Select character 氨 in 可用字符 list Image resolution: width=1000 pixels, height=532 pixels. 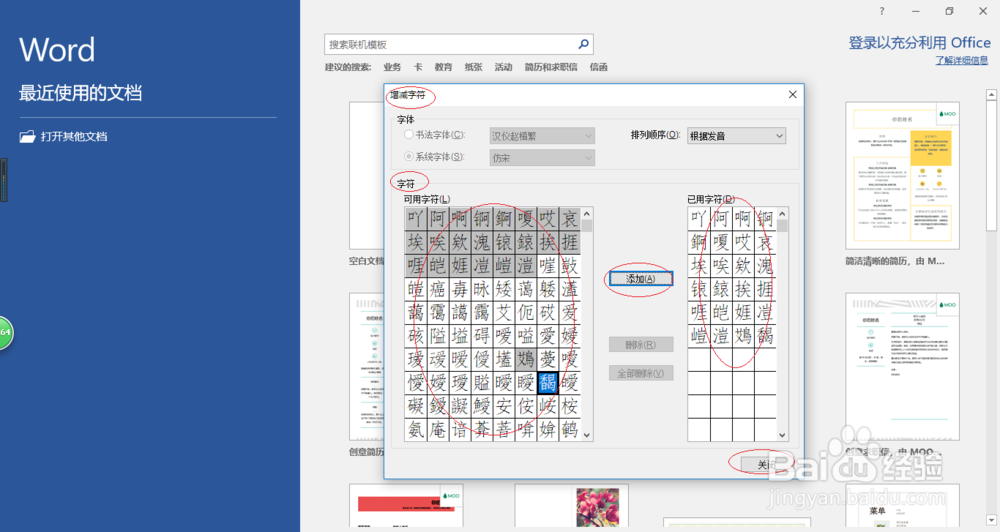point(416,429)
